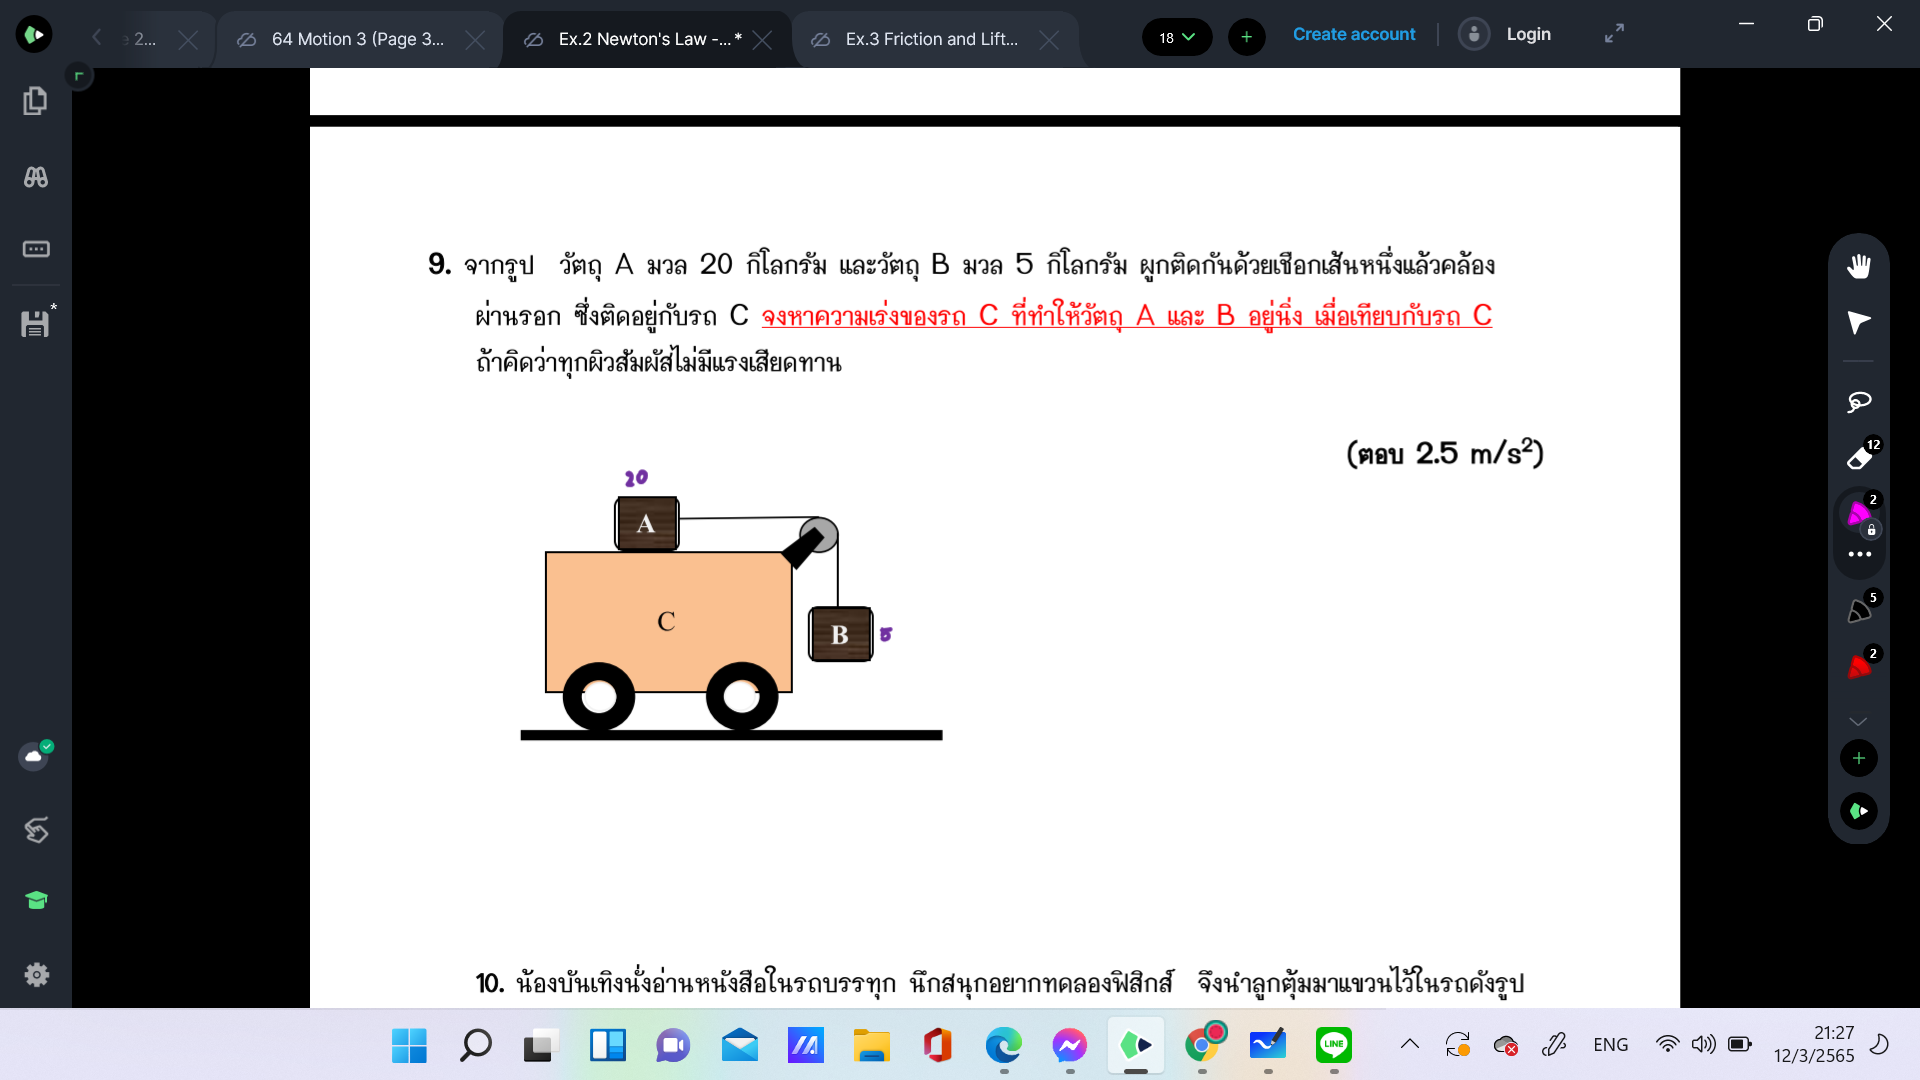
Task: Open the pages panel in left sidebar
Action: click(36, 101)
